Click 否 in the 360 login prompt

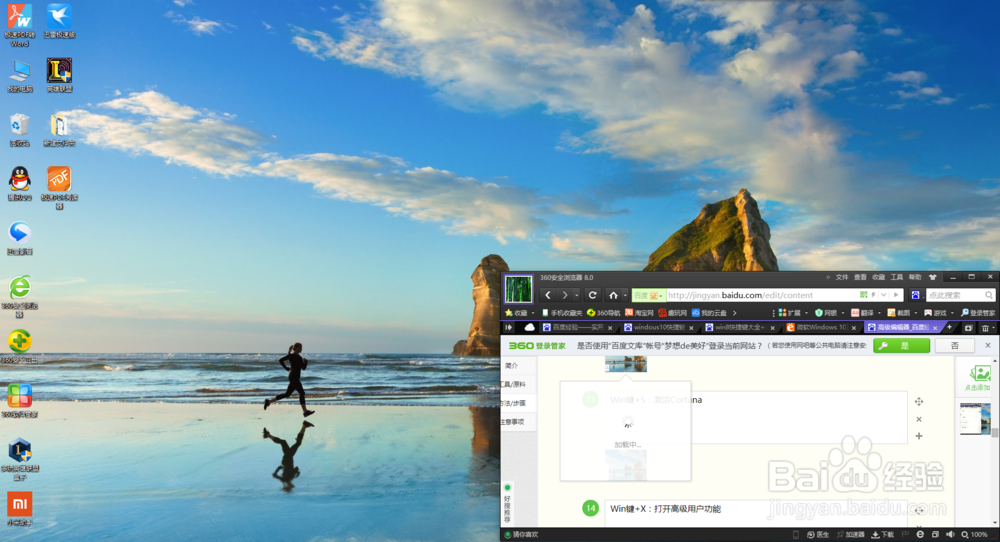tap(955, 346)
